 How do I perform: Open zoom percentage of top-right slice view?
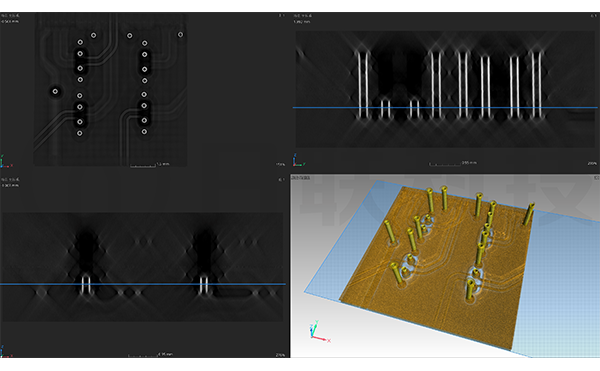click(x=592, y=163)
